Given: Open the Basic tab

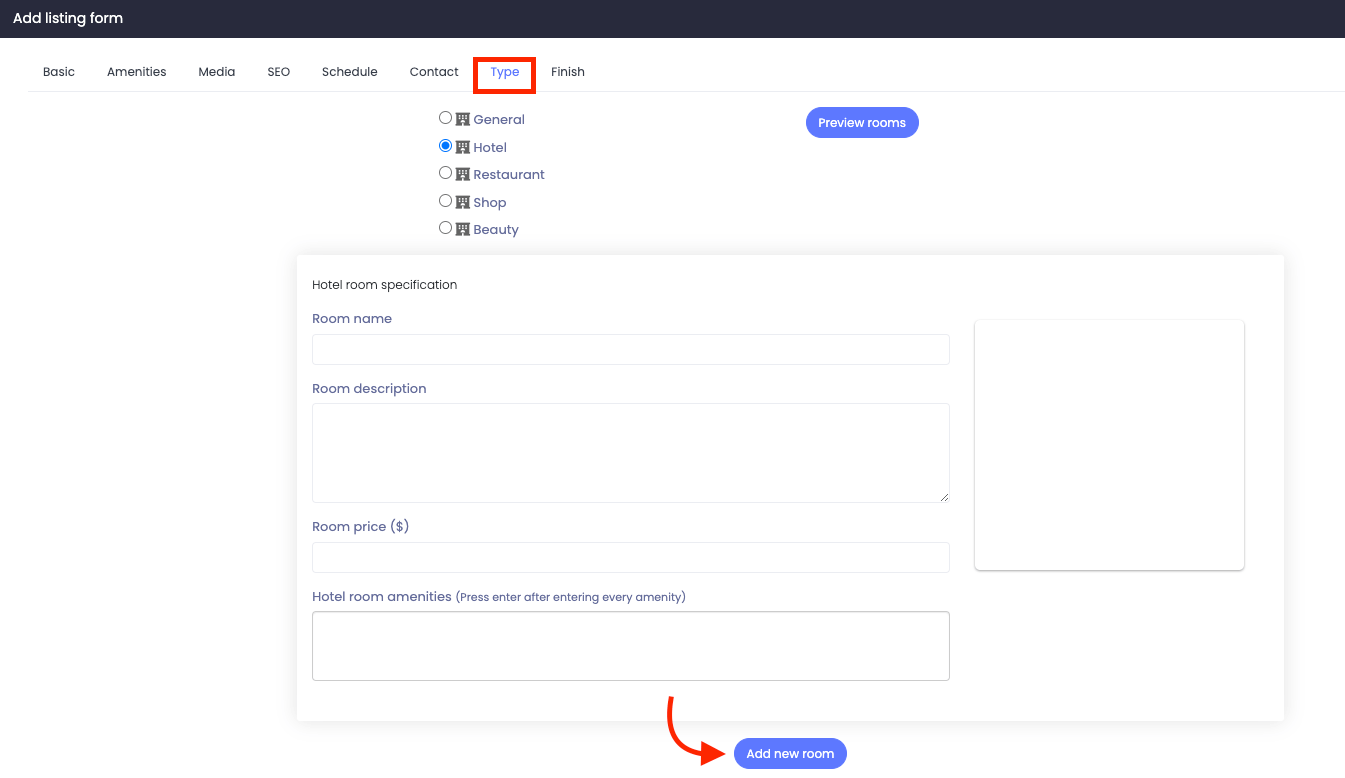Looking at the screenshot, I should (x=59, y=72).
